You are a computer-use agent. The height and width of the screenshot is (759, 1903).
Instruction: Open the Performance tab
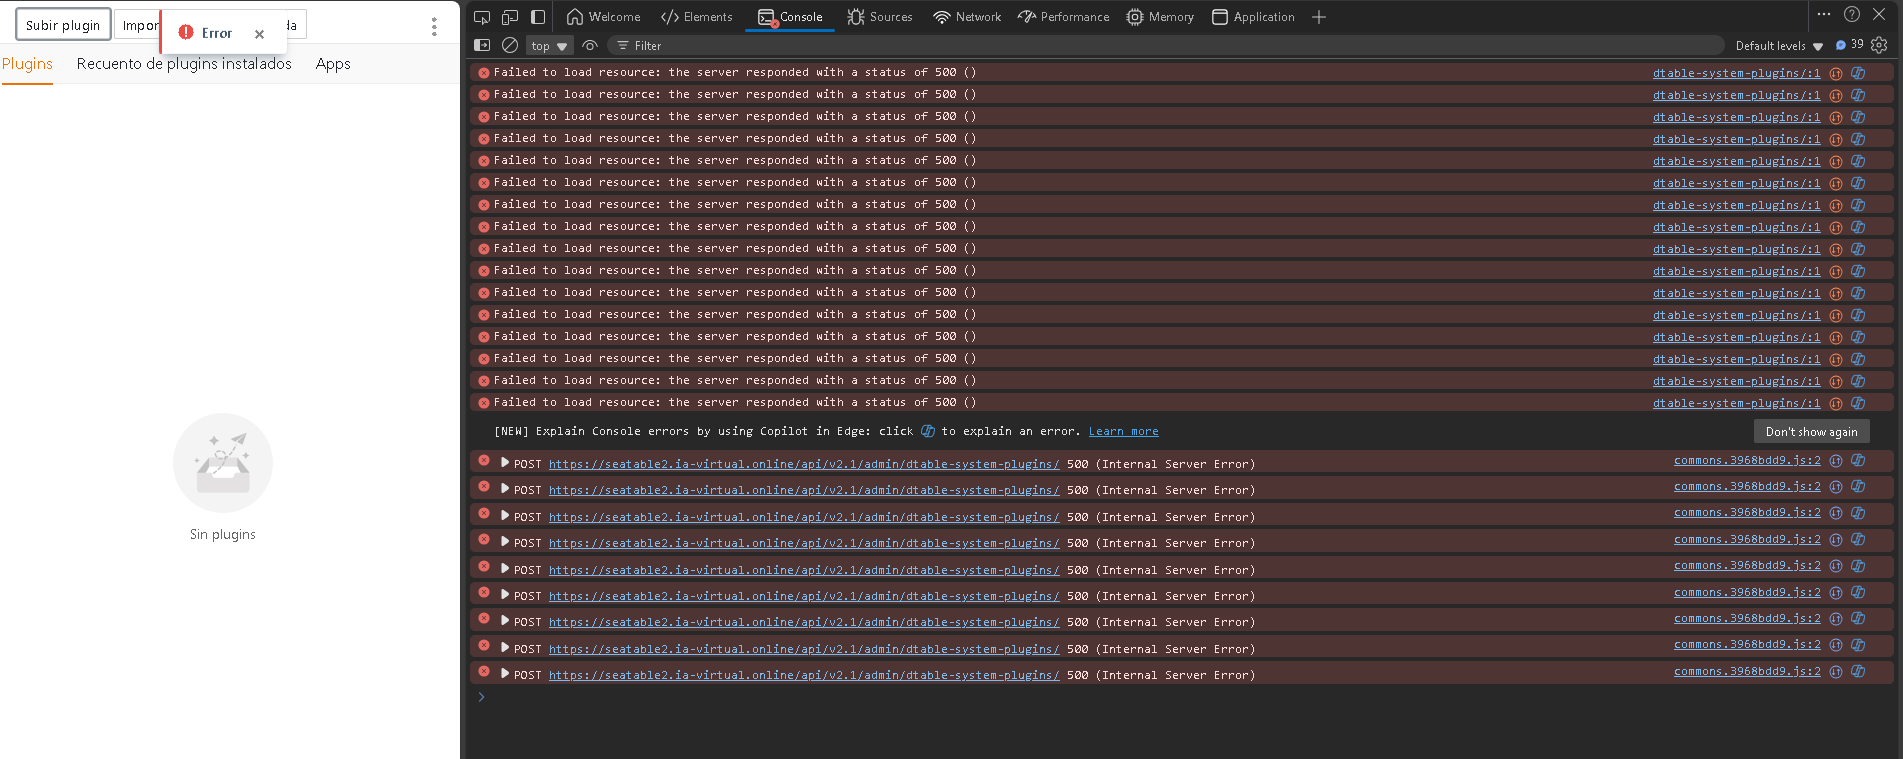point(1064,17)
